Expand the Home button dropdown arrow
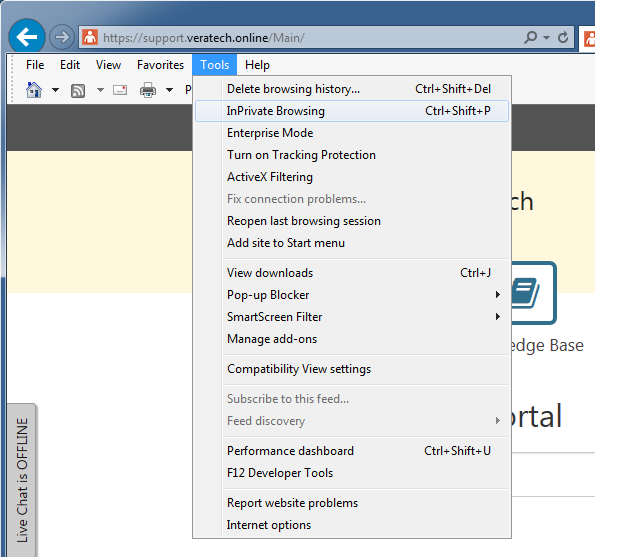Viewport: 626px width, 557px height. point(55,90)
